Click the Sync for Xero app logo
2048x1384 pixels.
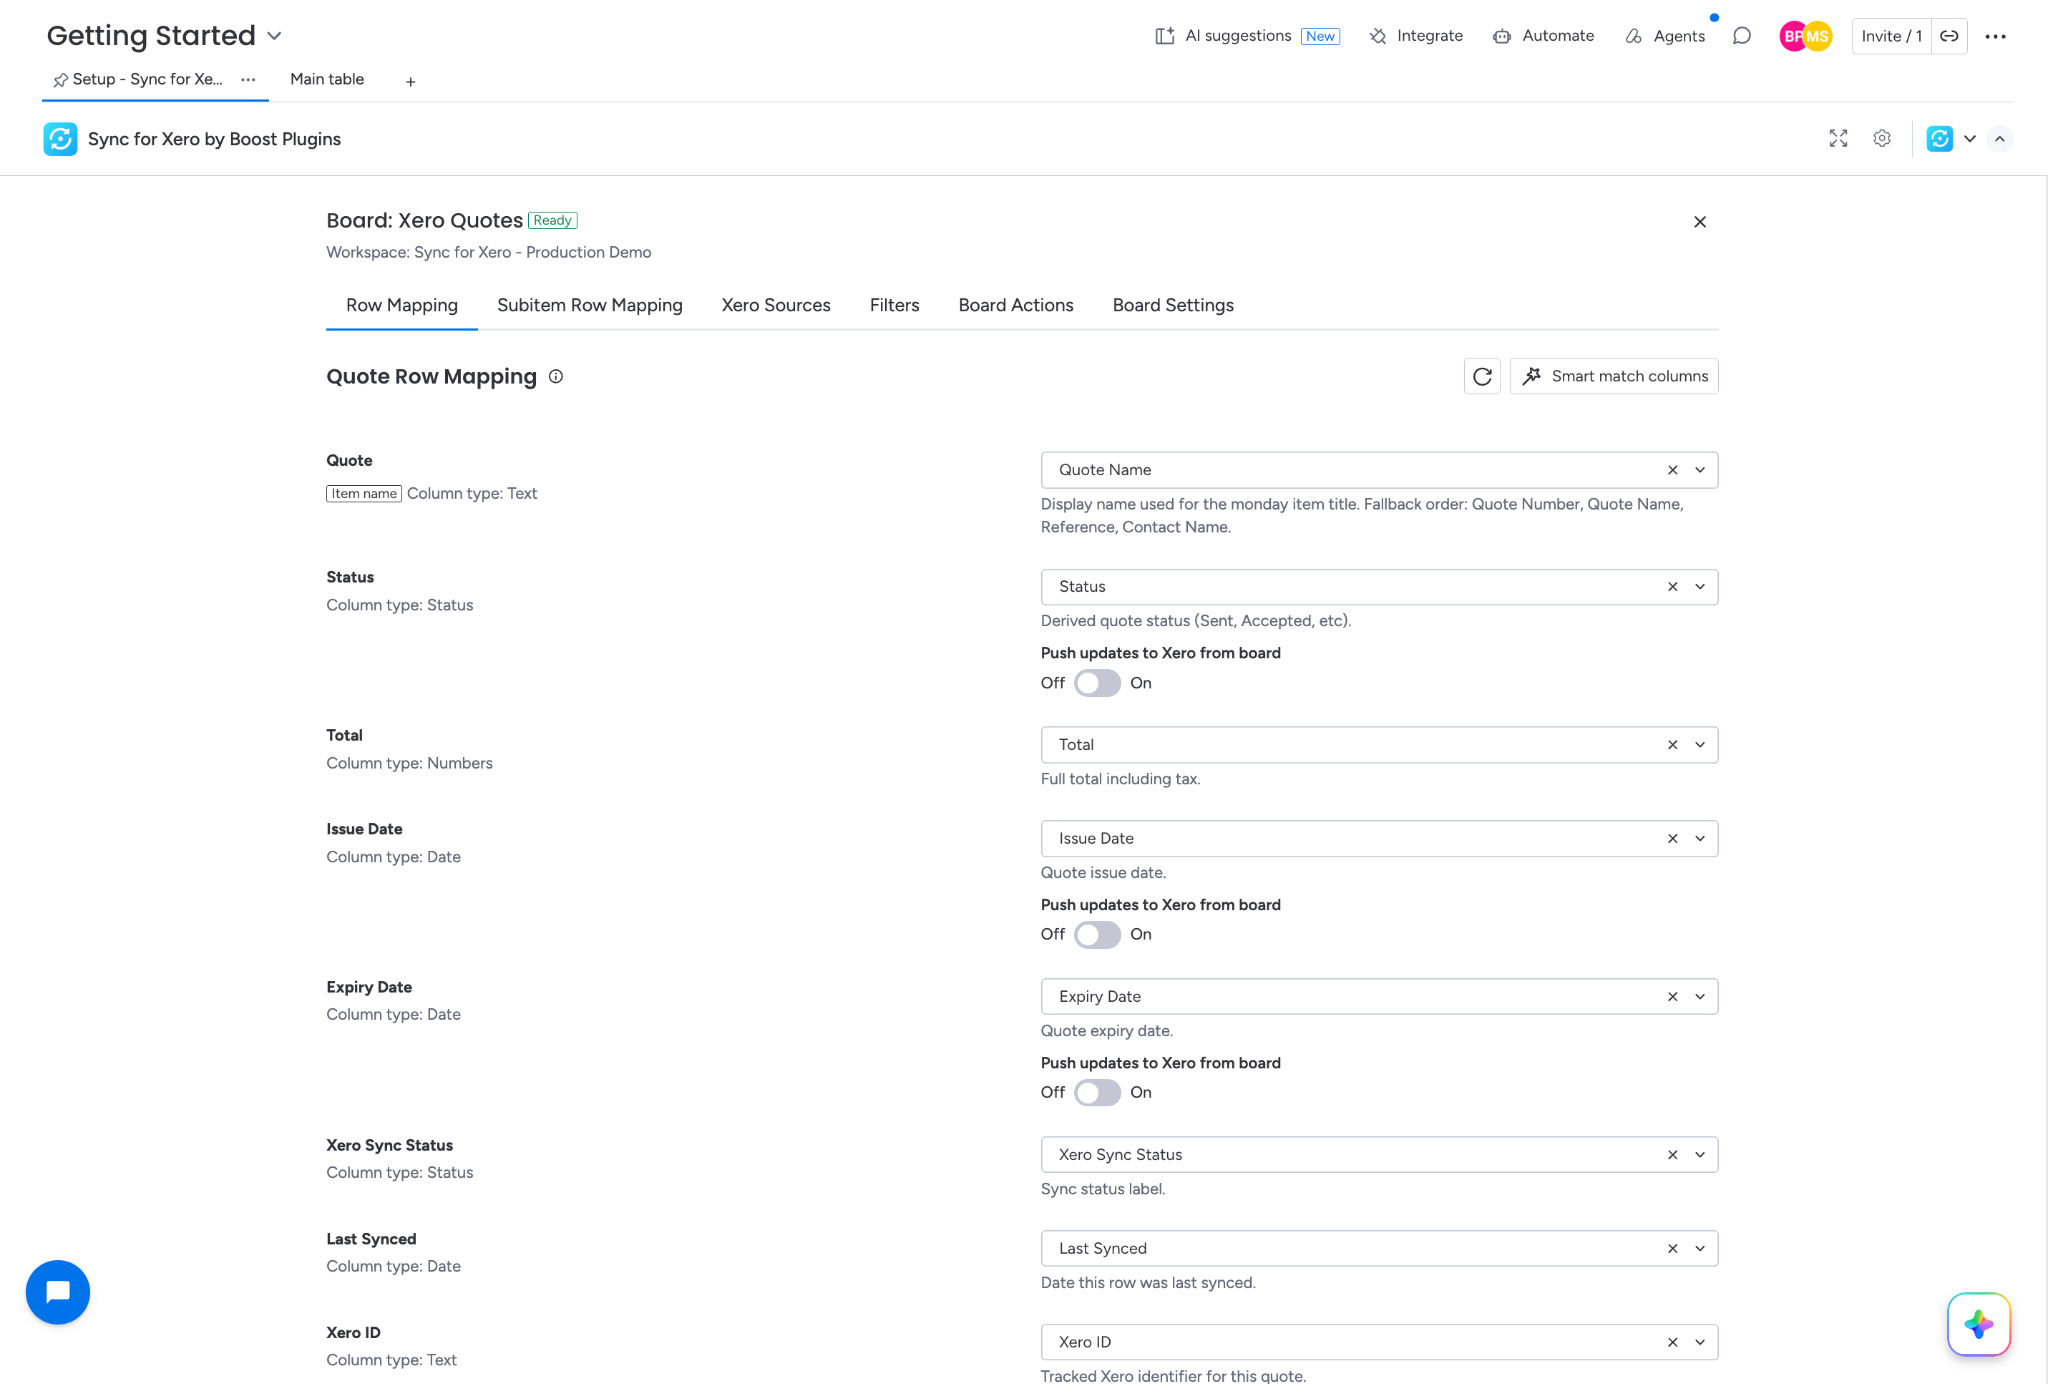pos(60,139)
